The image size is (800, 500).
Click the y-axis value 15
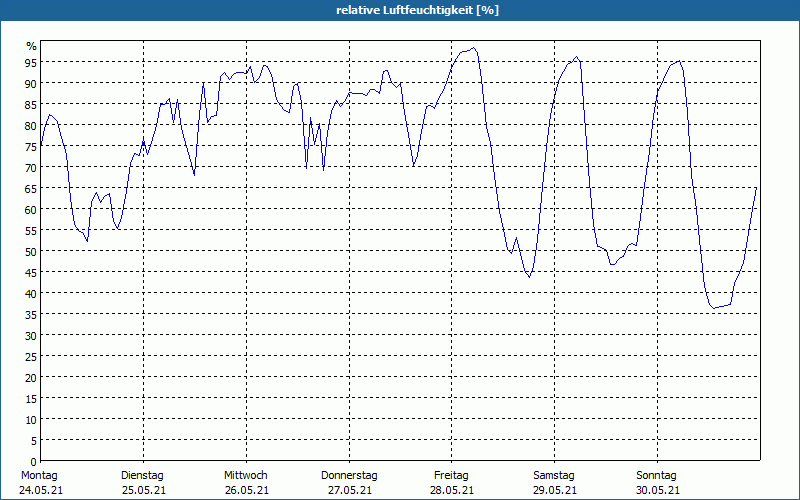[x=31, y=398]
